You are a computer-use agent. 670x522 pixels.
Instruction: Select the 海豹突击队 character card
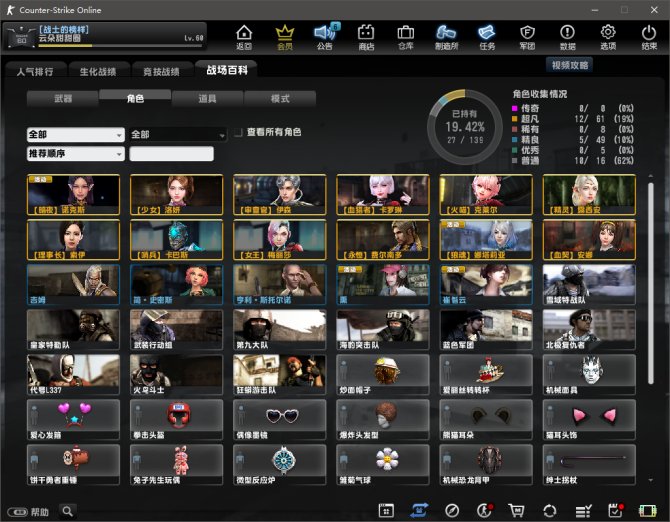pyautogui.click(x=383, y=330)
